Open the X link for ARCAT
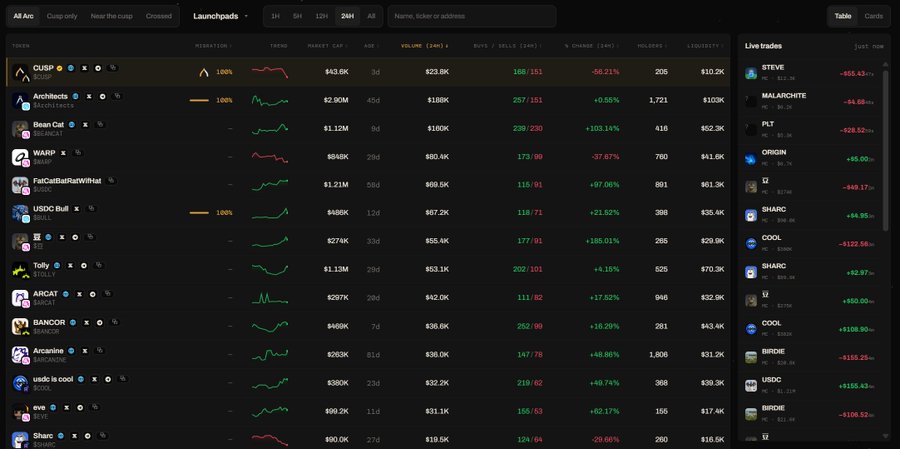This screenshot has height=449, width=900. [79, 294]
